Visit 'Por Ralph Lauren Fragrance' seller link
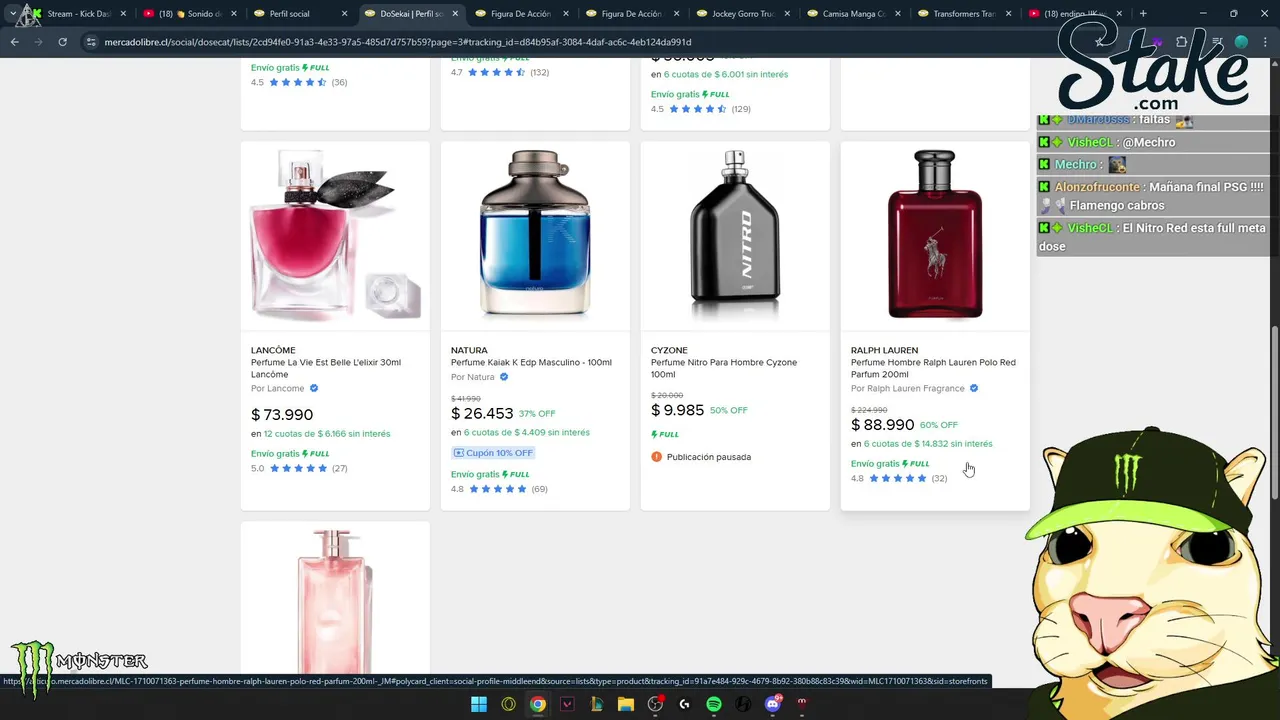The width and height of the screenshot is (1280, 720). click(907, 388)
